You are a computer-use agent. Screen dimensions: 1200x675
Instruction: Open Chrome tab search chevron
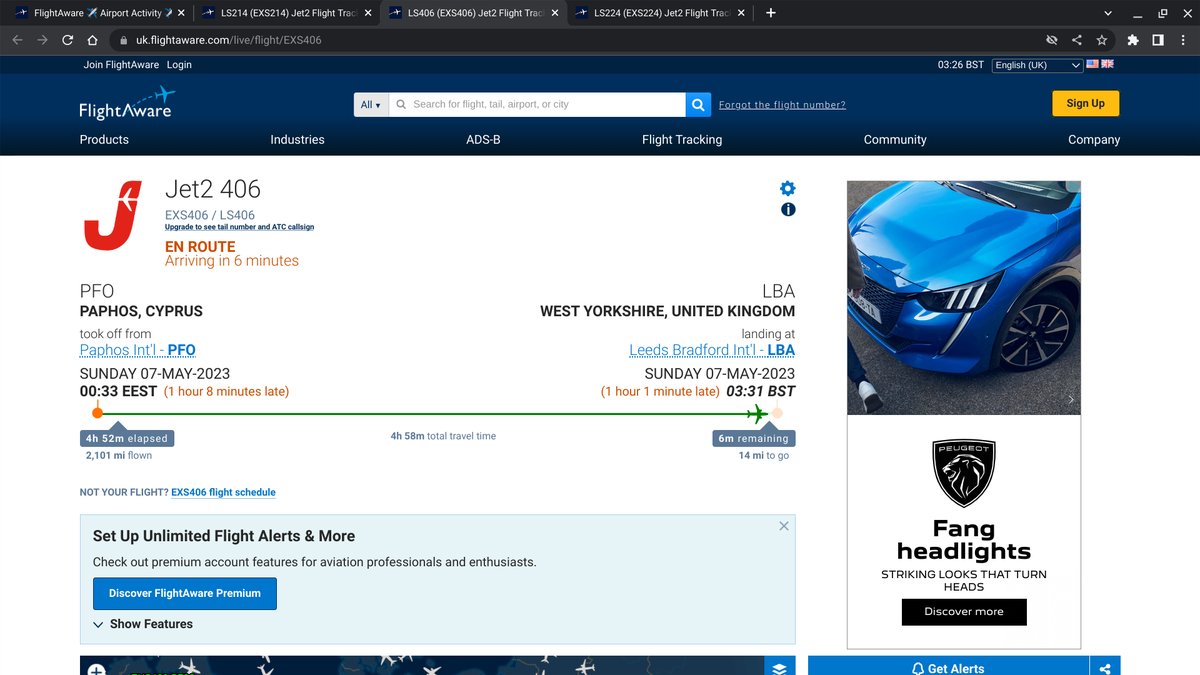(1107, 13)
